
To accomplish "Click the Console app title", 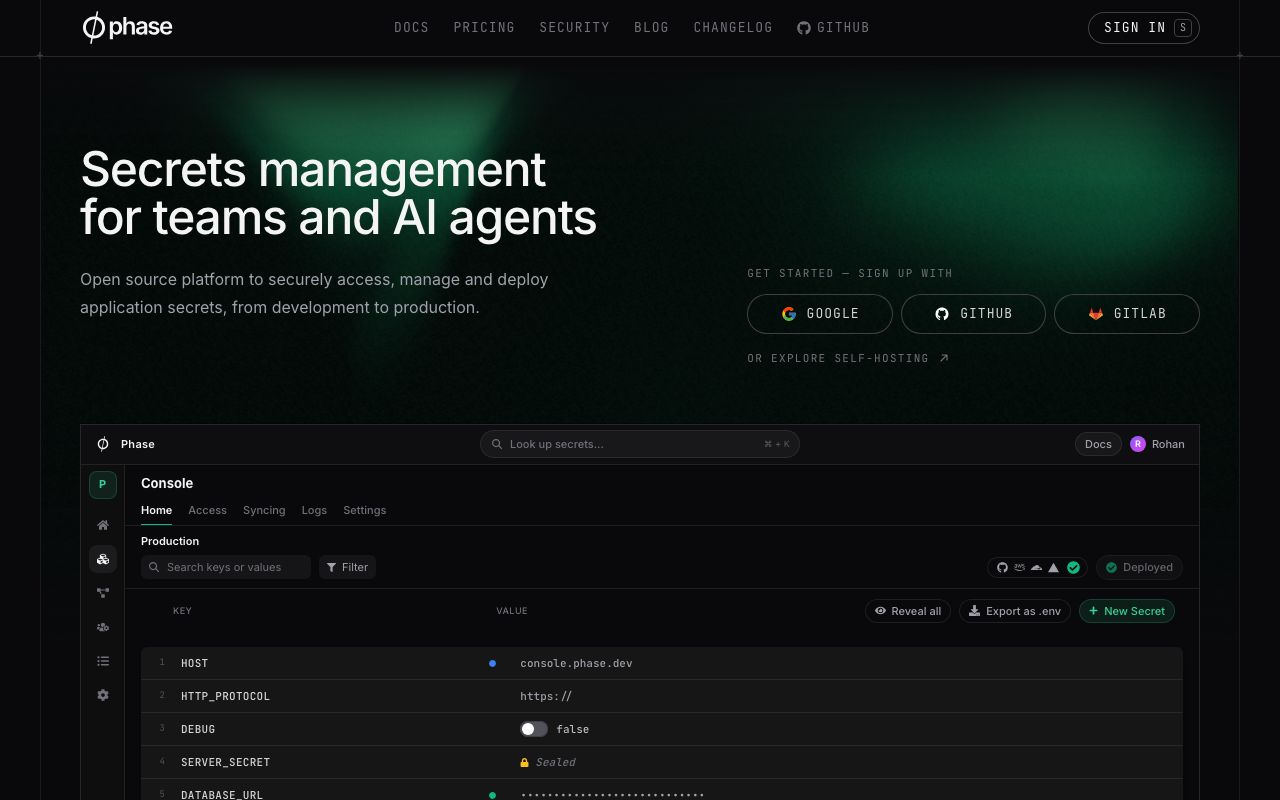I will [167, 483].
